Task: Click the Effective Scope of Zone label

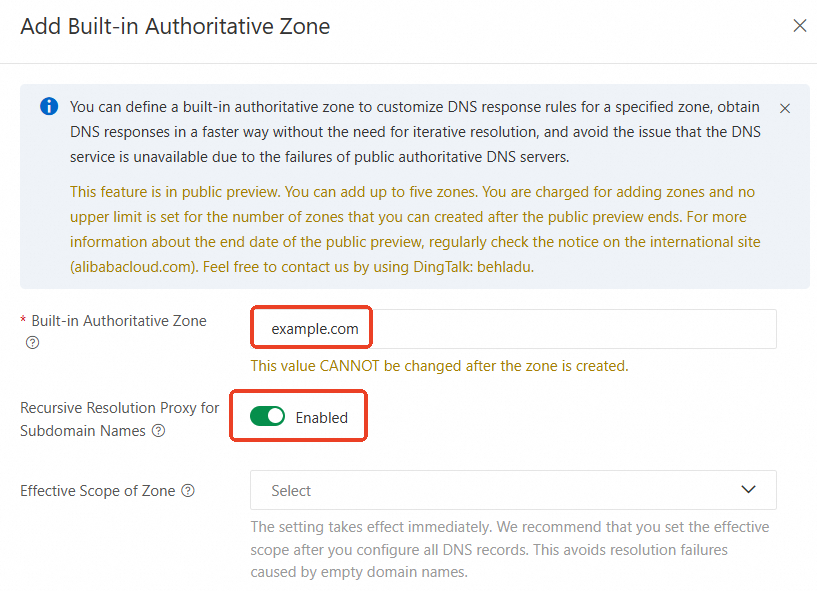Action: (98, 491)
